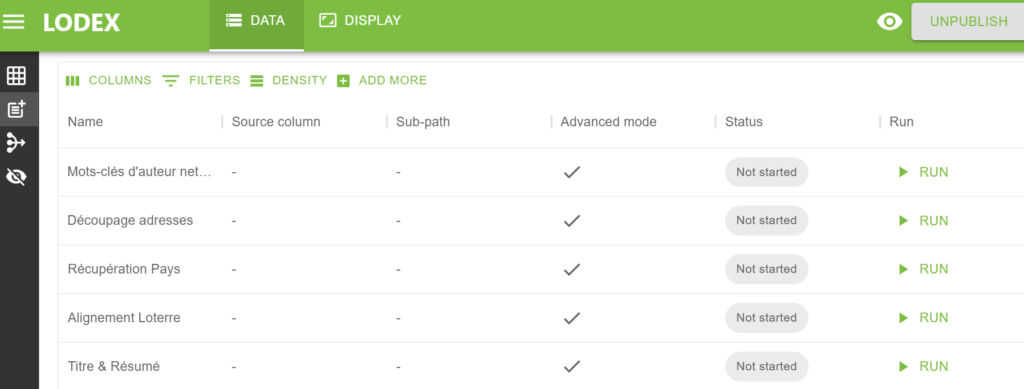Open the Alignement Loterre row
Screen dimensions: 1024x389
point(541,318)
